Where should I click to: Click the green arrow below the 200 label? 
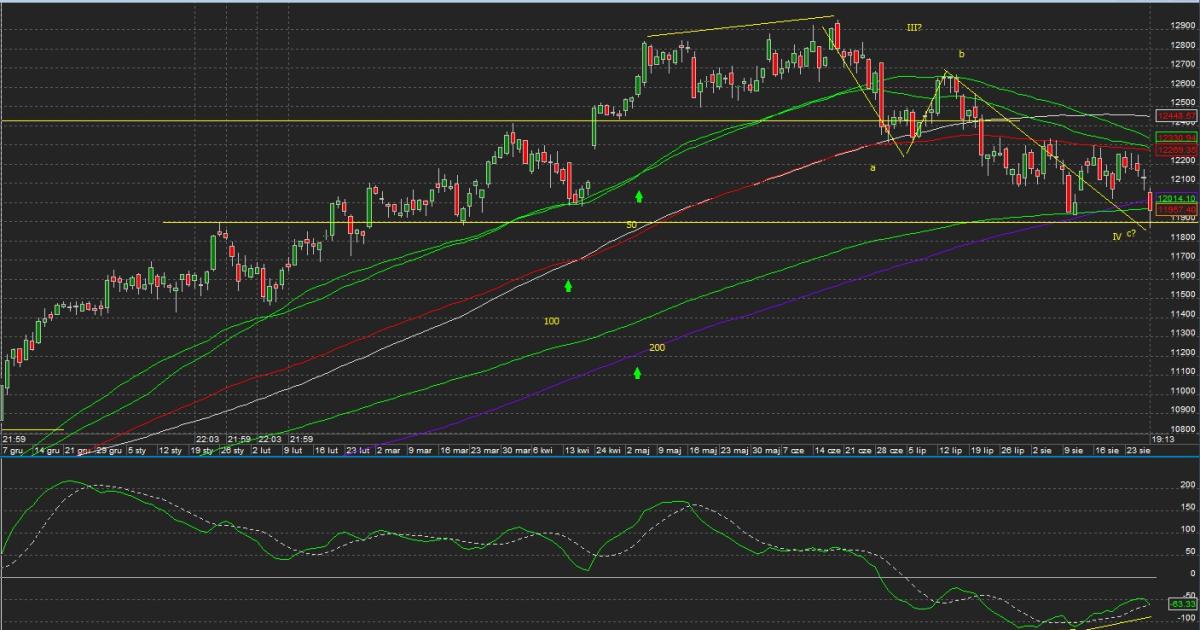point(637,372)
